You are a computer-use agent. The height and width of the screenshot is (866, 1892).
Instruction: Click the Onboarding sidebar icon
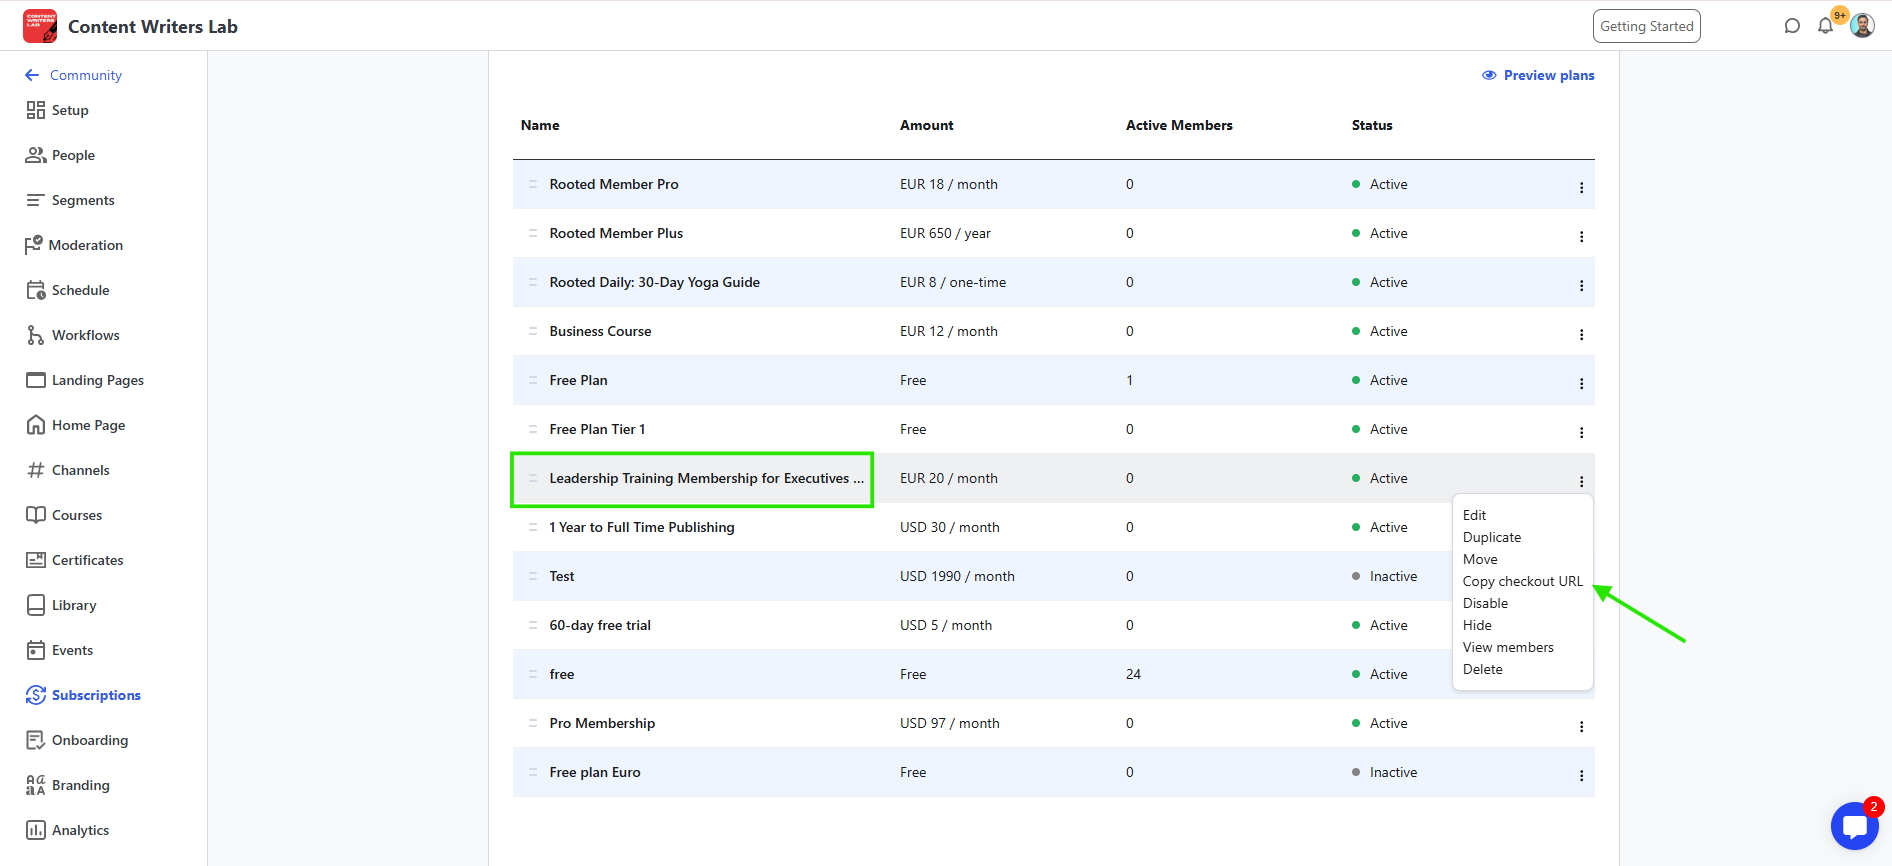tap(36, 740)
